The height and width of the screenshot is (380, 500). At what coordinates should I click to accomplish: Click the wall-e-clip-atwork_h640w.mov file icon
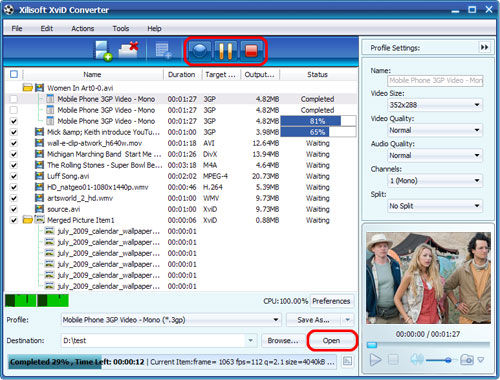(x=39, y=143)
